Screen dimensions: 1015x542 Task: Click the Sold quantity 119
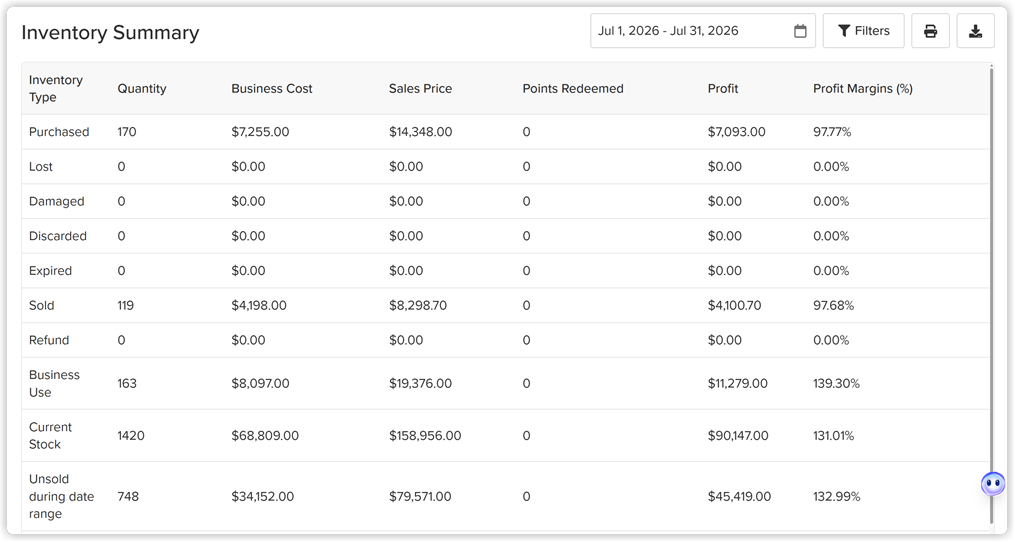[126, 306]
